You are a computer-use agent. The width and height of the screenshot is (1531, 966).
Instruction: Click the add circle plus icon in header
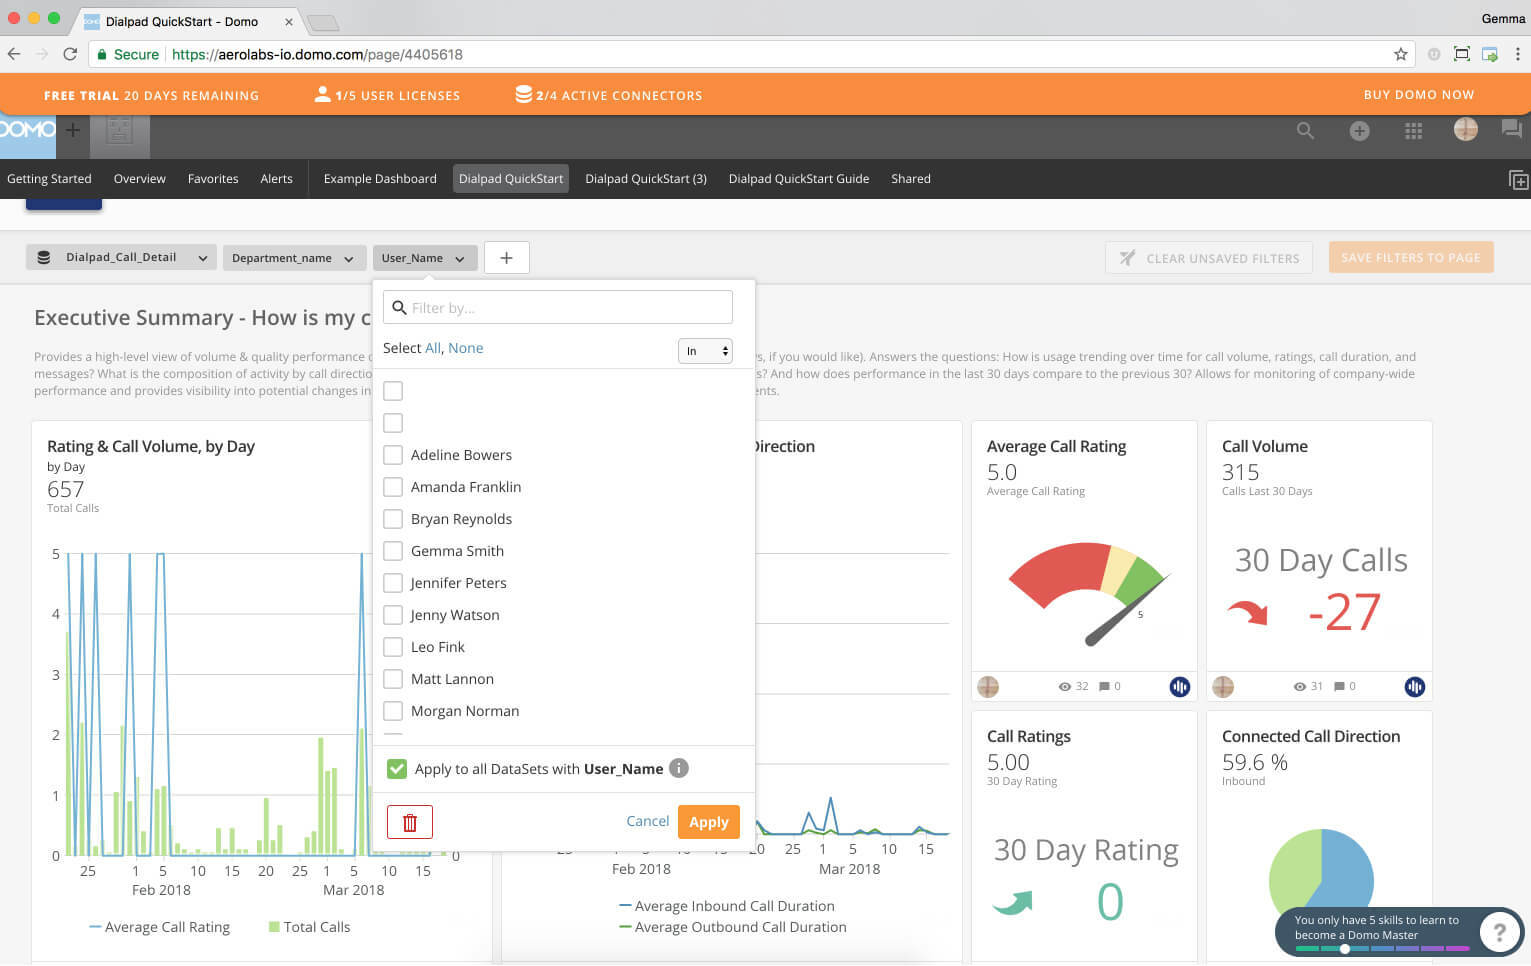[1359, 130]
